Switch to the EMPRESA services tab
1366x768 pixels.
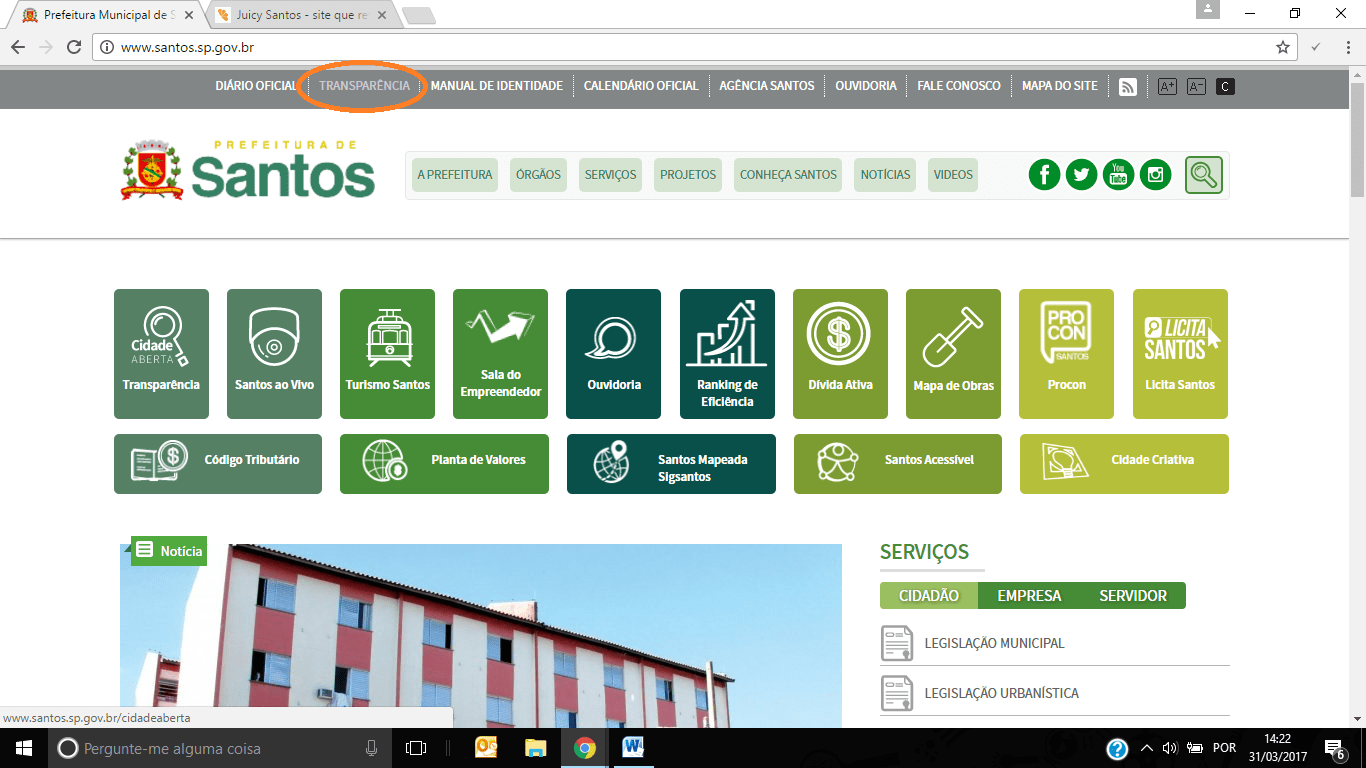click(x=1029, y=596)
